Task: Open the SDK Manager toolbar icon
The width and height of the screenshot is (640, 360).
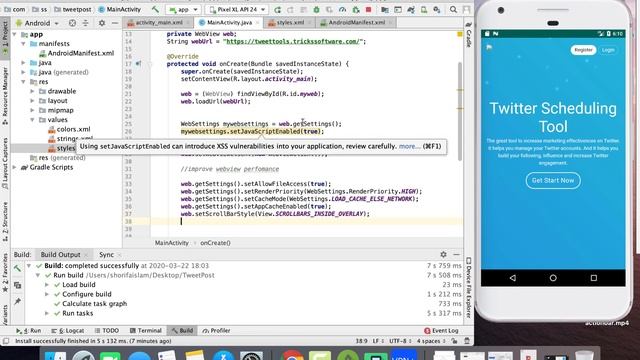Action: pyautogui.click(x=437, y=9)
